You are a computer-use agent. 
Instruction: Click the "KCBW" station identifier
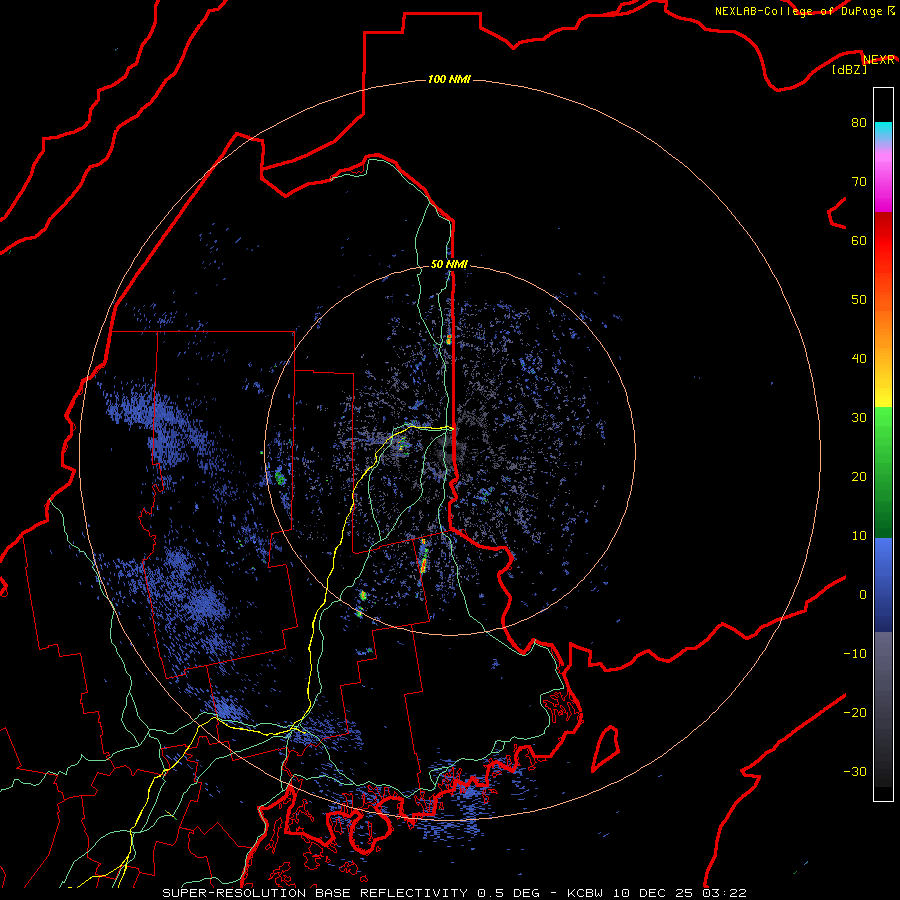coord(587,893)
